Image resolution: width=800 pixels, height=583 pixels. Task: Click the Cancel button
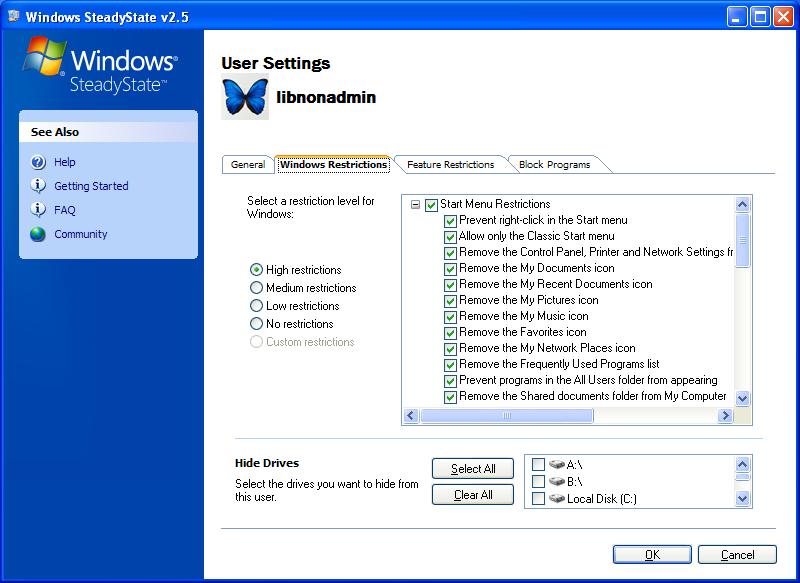(x=737, y=554)
